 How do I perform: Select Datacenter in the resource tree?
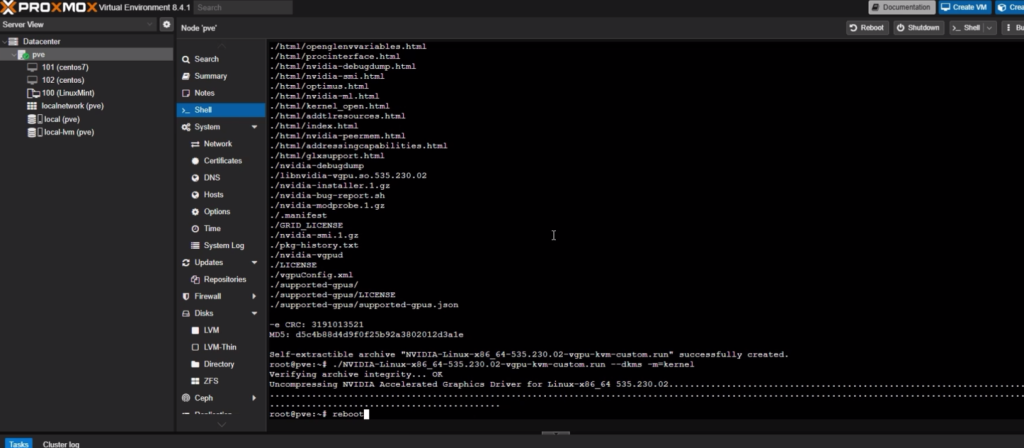click(41, 41)
